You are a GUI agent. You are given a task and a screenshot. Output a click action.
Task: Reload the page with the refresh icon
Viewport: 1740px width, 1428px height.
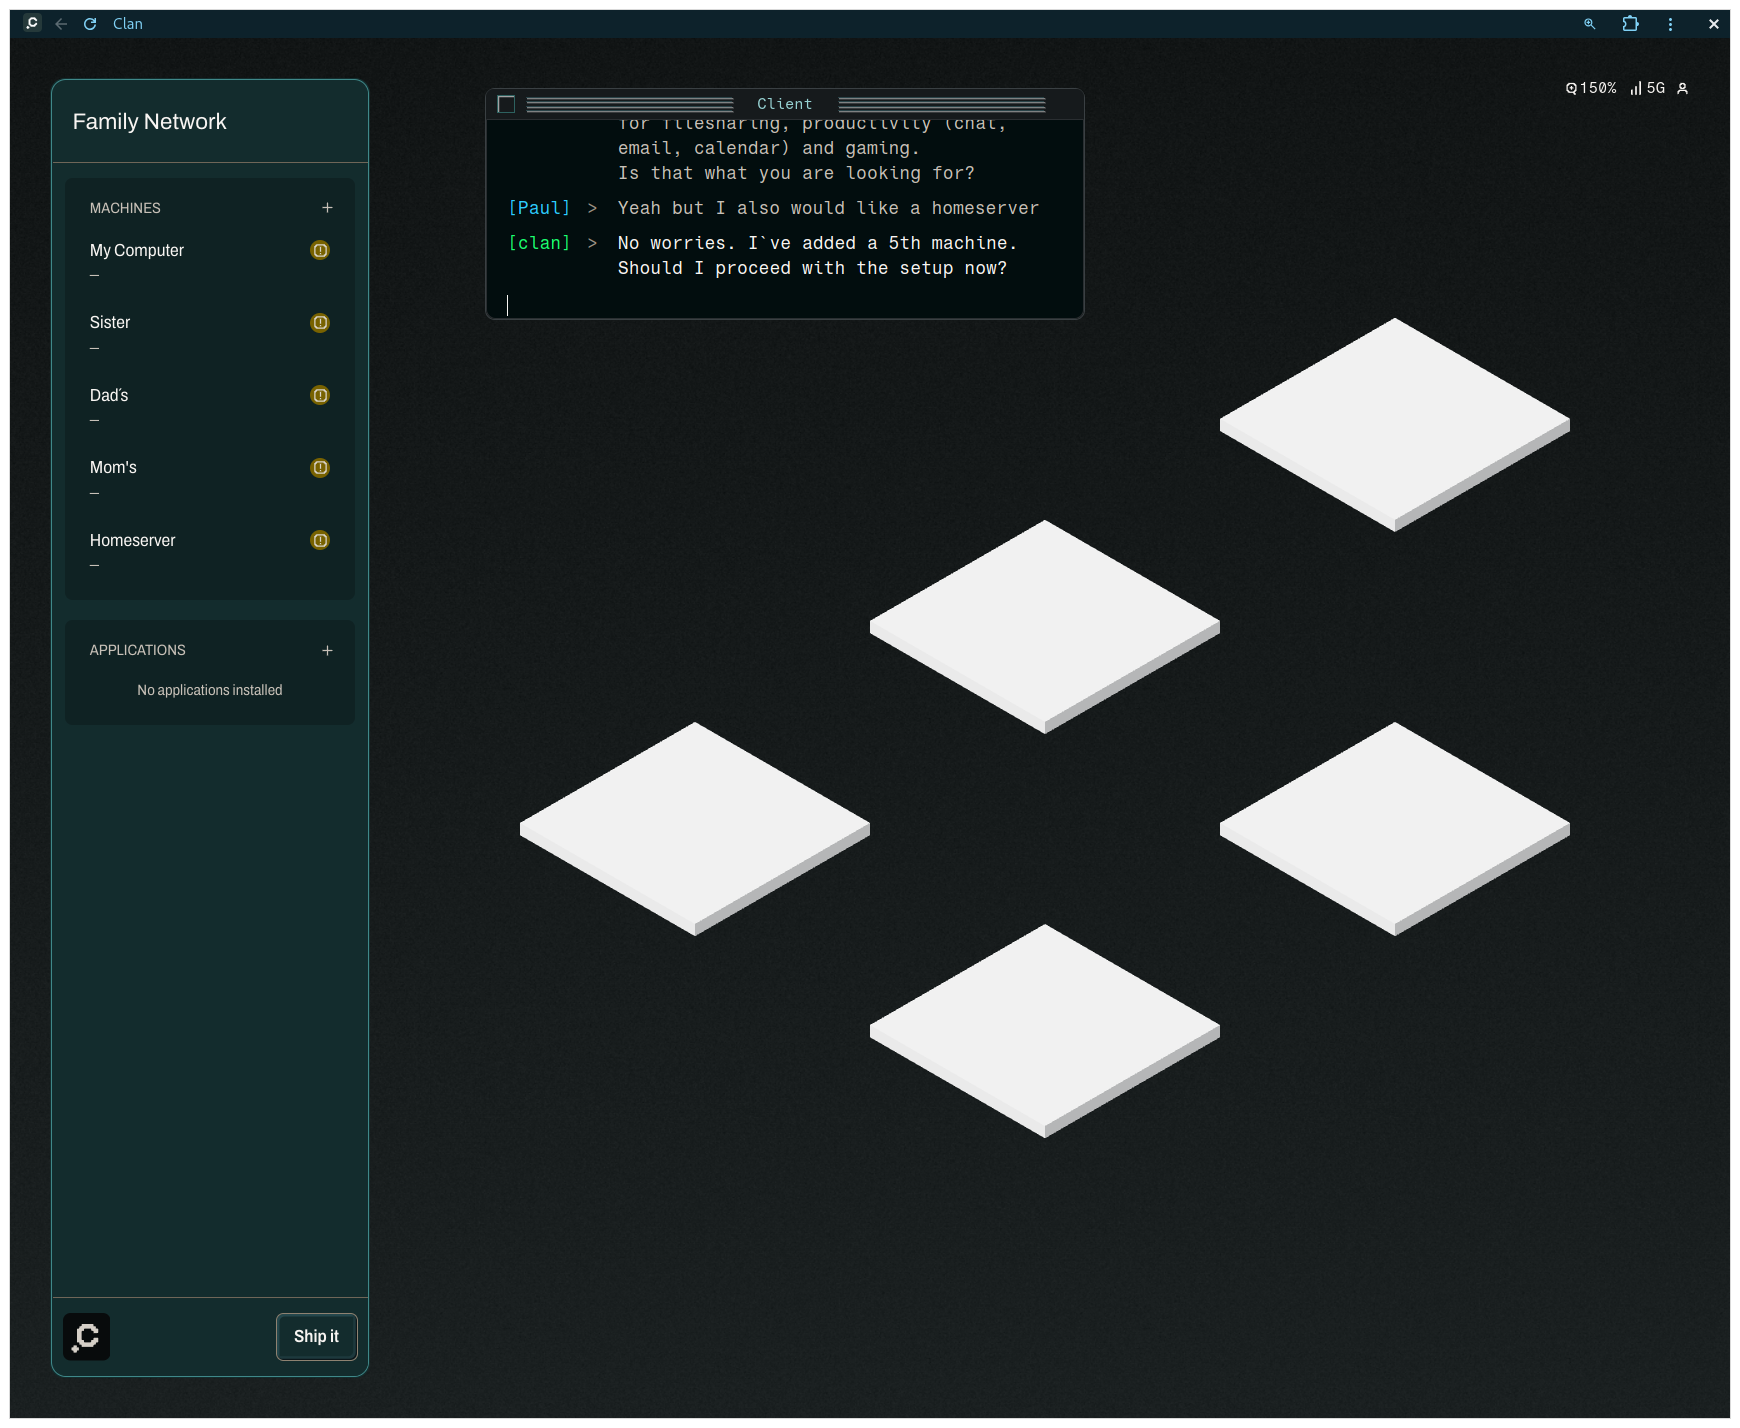pos(90,24)
